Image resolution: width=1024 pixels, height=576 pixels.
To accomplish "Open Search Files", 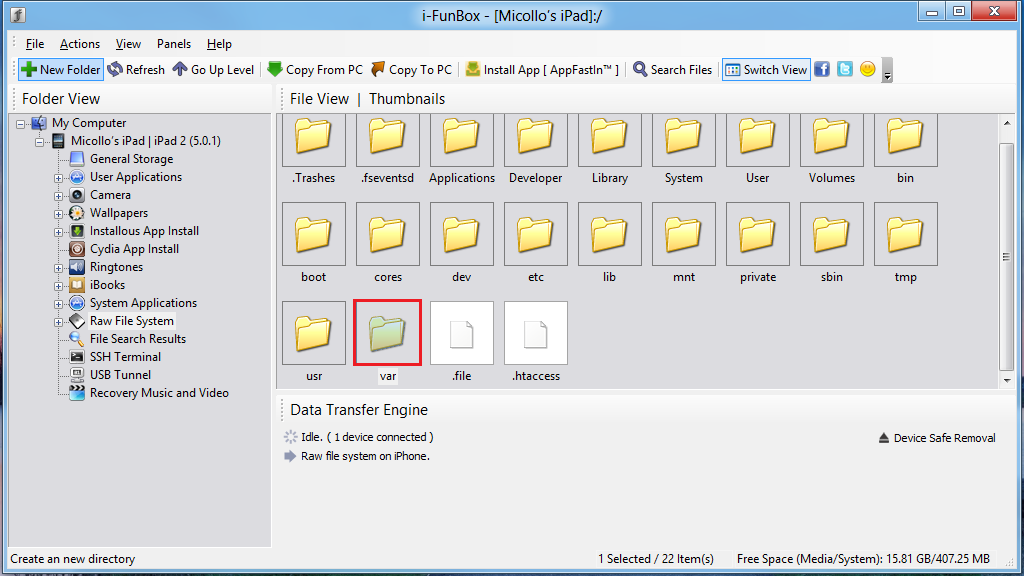I will [x=673, y=69].
